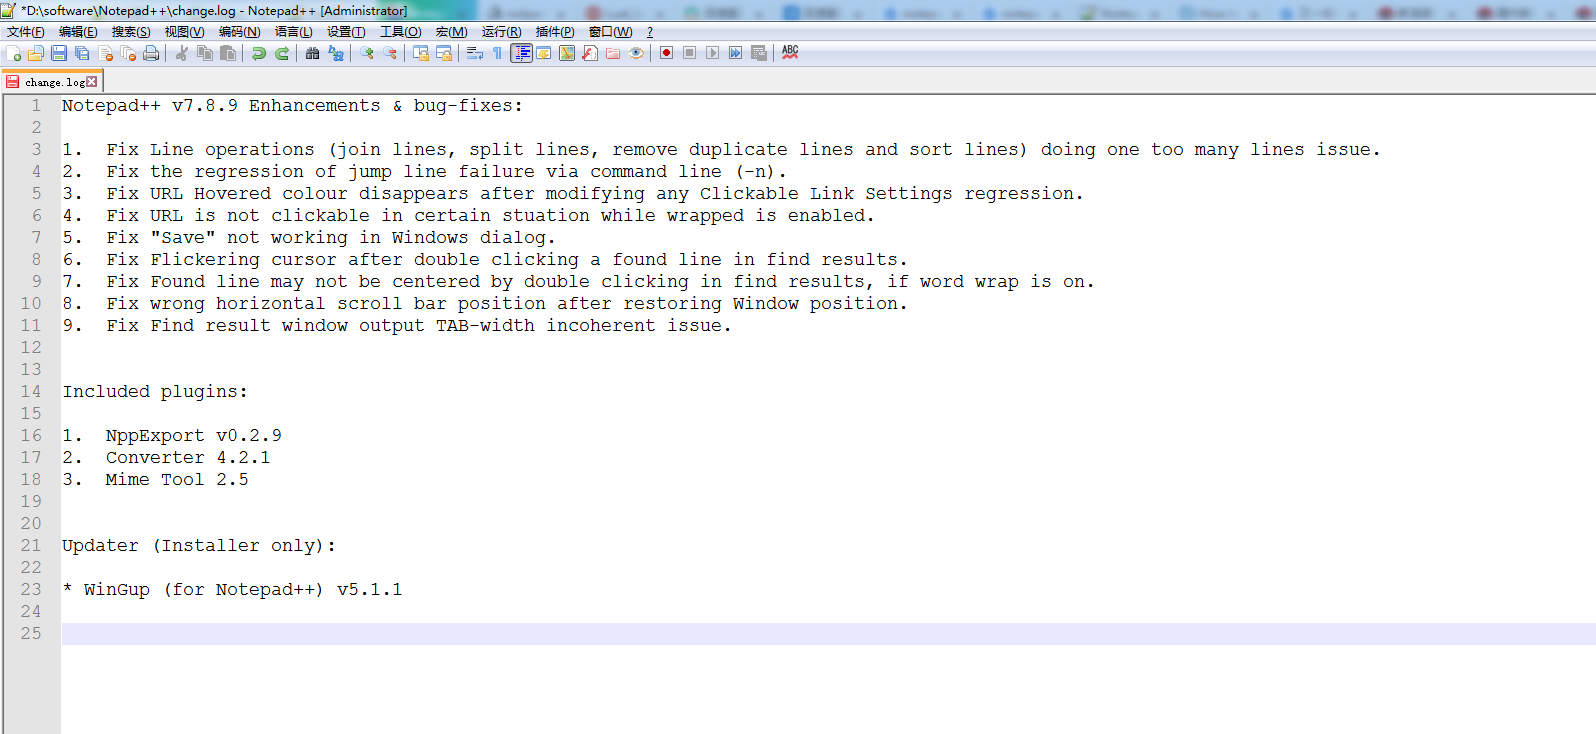
Task: Open Find with the binoculars icon
Action: [313, 53]
